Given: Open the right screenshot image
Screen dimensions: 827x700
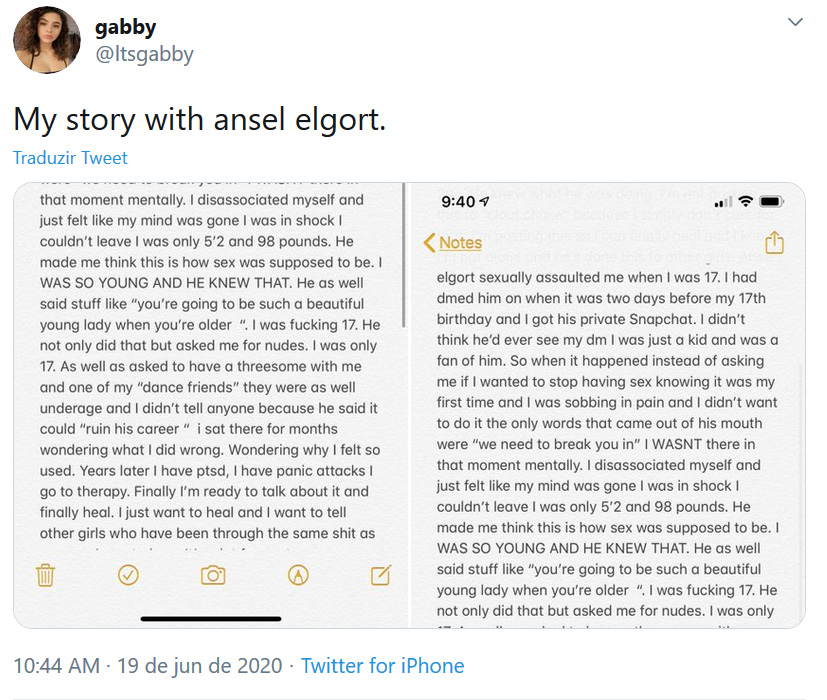Looking at the screenshot, I should tap(608, 405).
